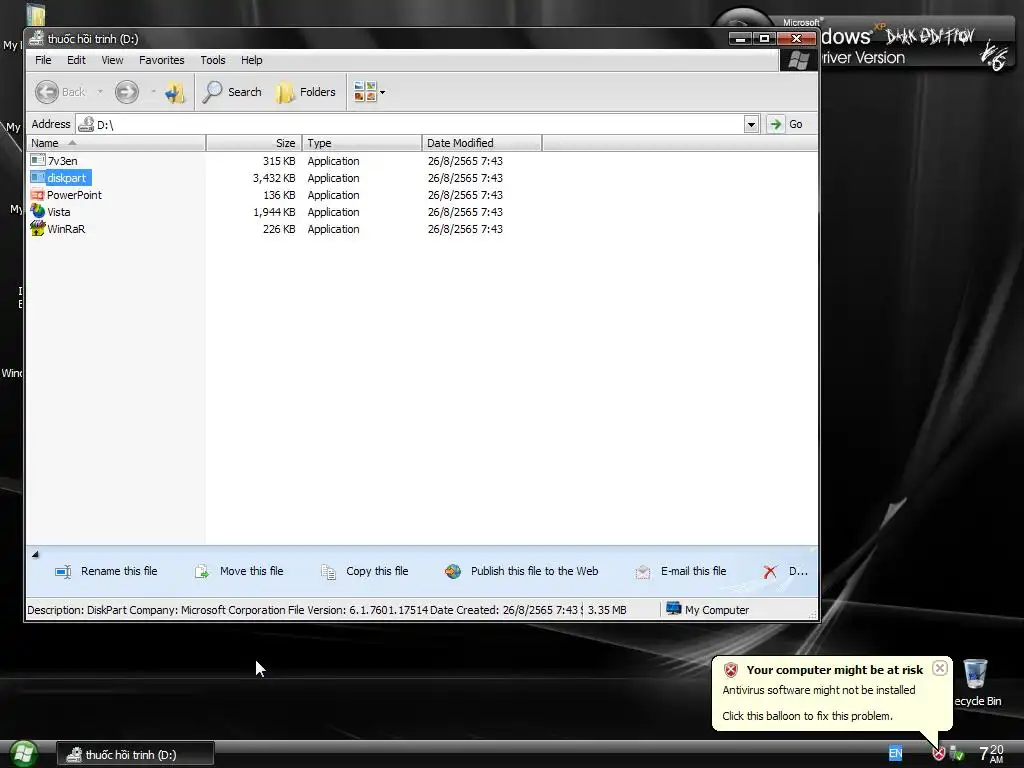The width and height of the screenshot is (1024, 768).
Task: Click balloon text to fix this problem
Action: click(x=807, y=716)
